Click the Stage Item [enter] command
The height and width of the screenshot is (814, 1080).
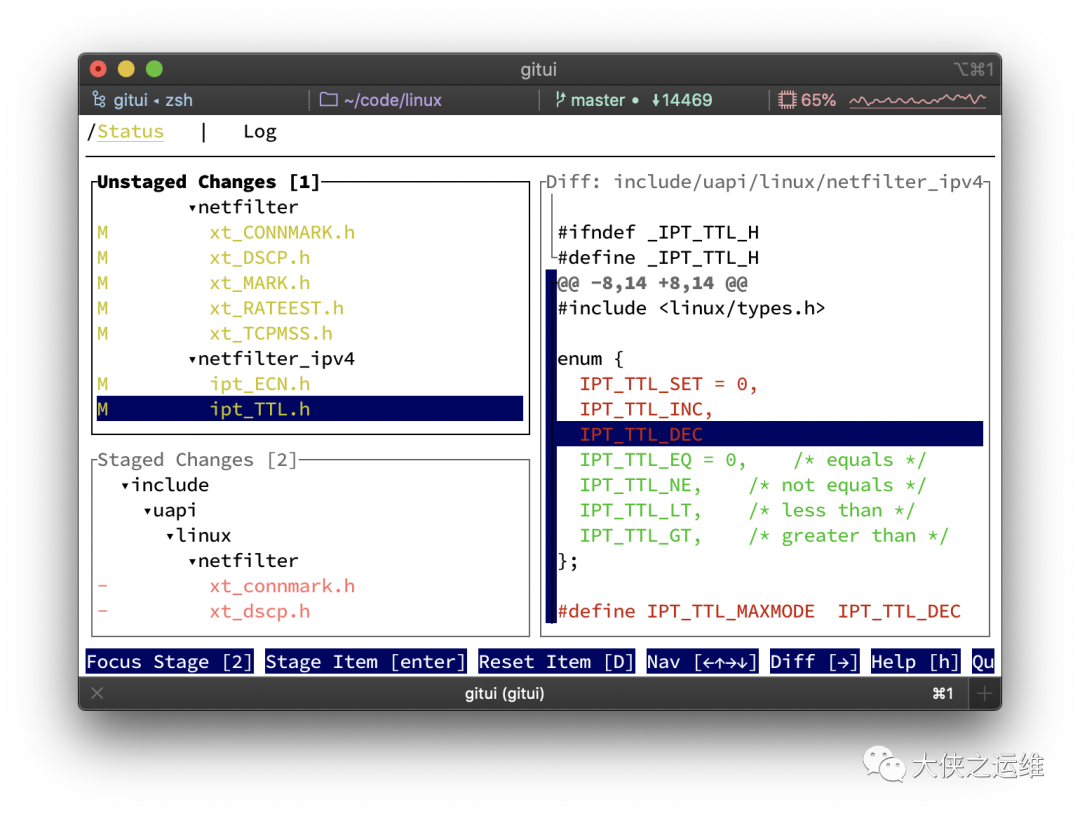366,662
